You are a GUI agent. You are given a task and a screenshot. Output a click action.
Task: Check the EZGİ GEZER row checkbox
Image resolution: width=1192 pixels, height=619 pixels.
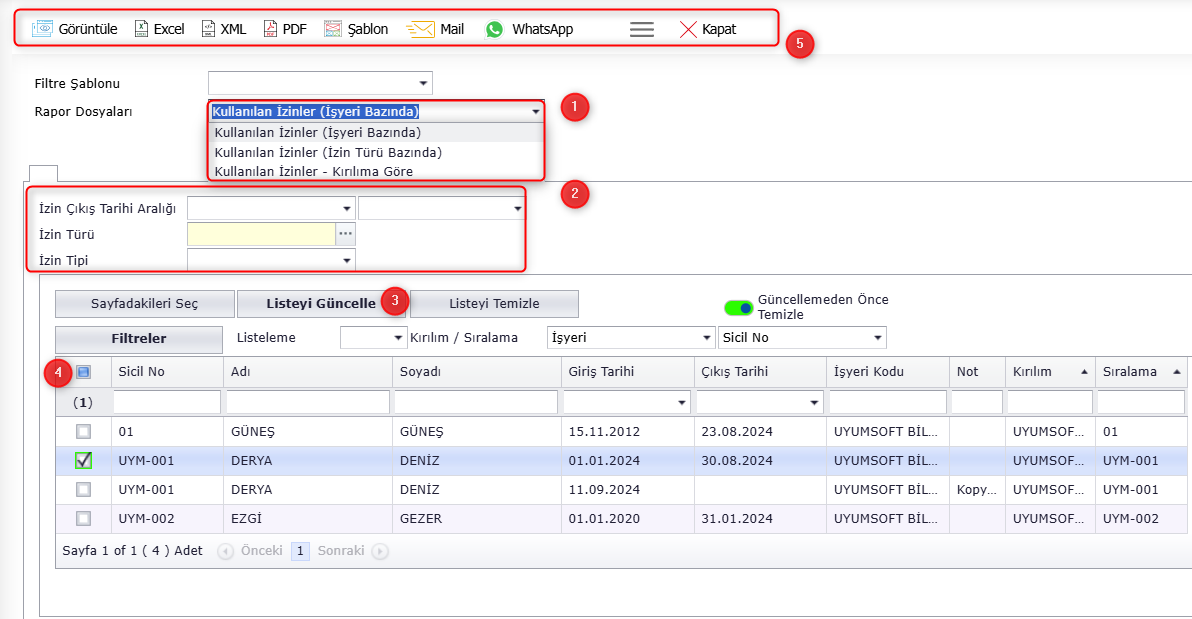(84, 519)
